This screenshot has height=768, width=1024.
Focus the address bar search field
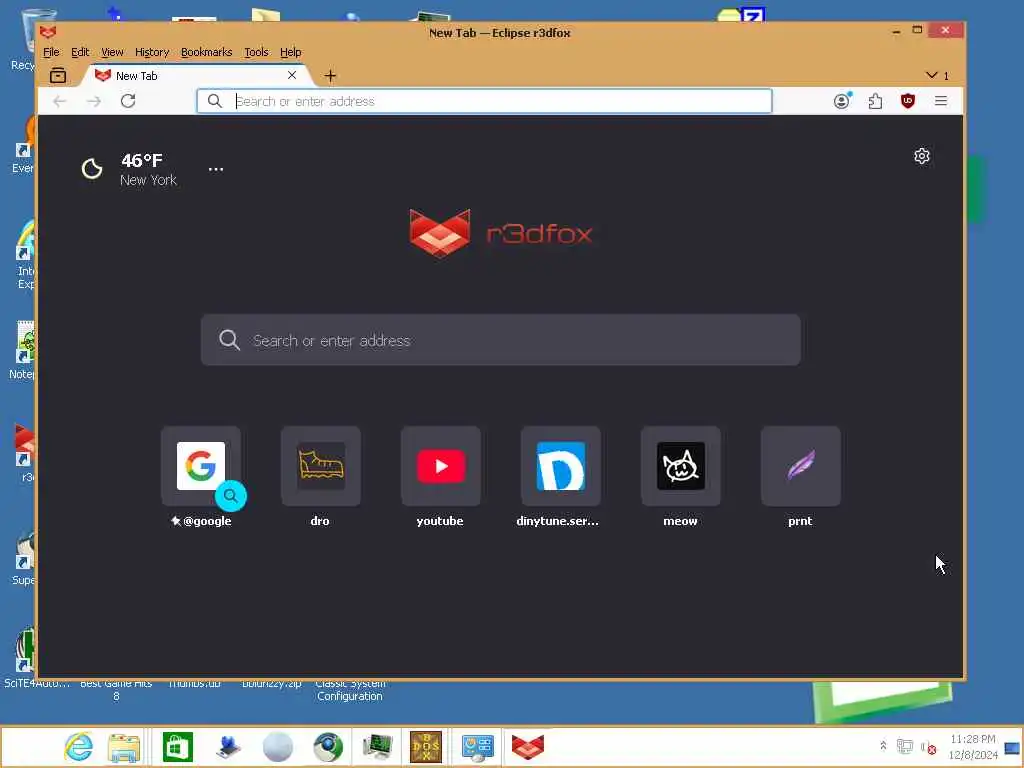tap(485, 101)
